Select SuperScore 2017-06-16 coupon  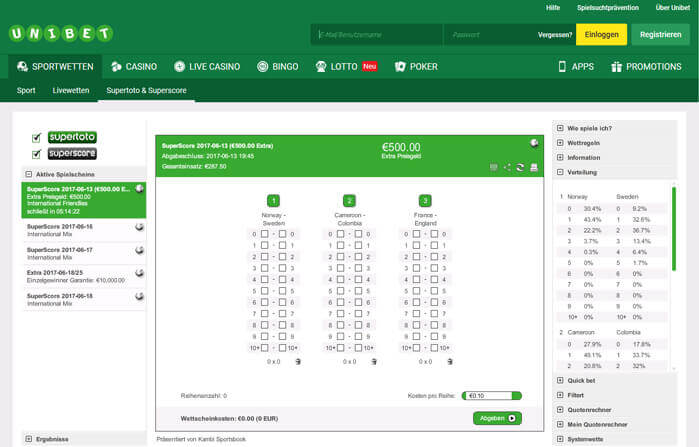(84, 230)
